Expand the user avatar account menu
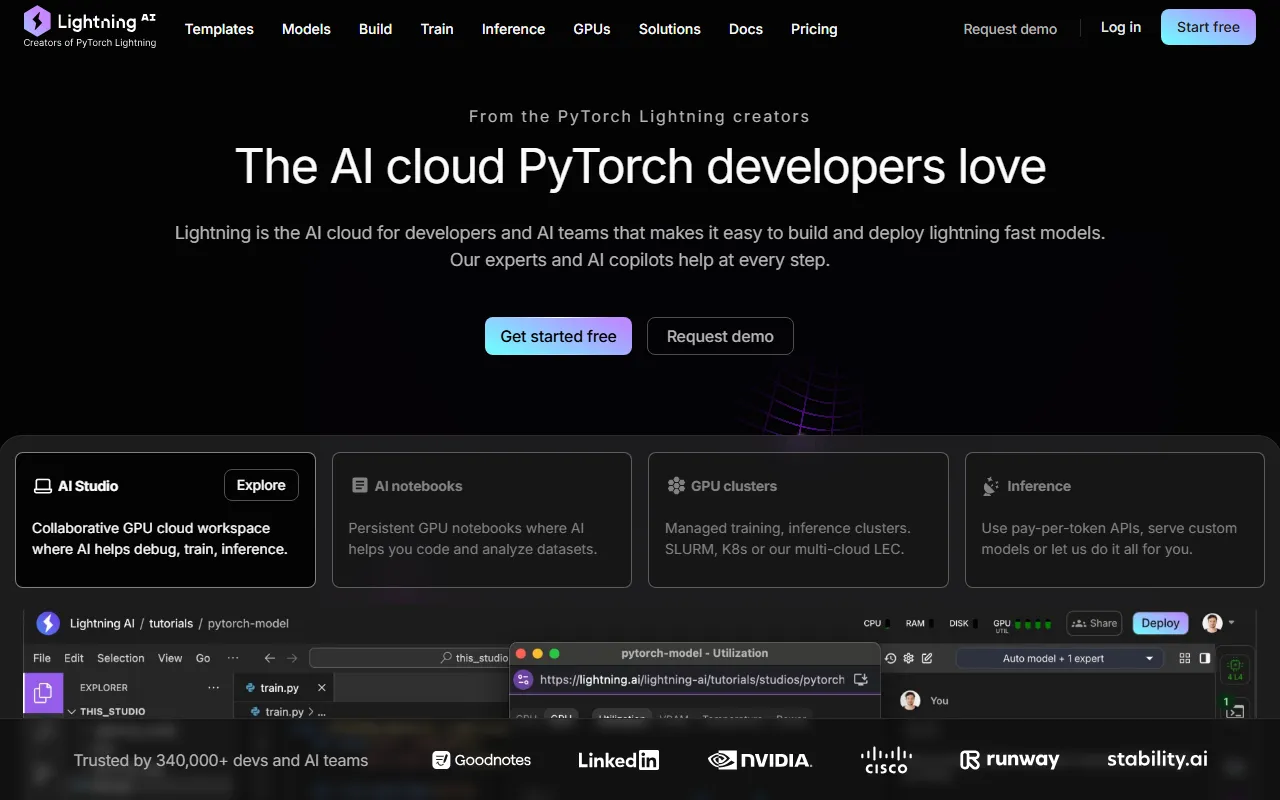 pyautogui.click(x=1218, y=623)
